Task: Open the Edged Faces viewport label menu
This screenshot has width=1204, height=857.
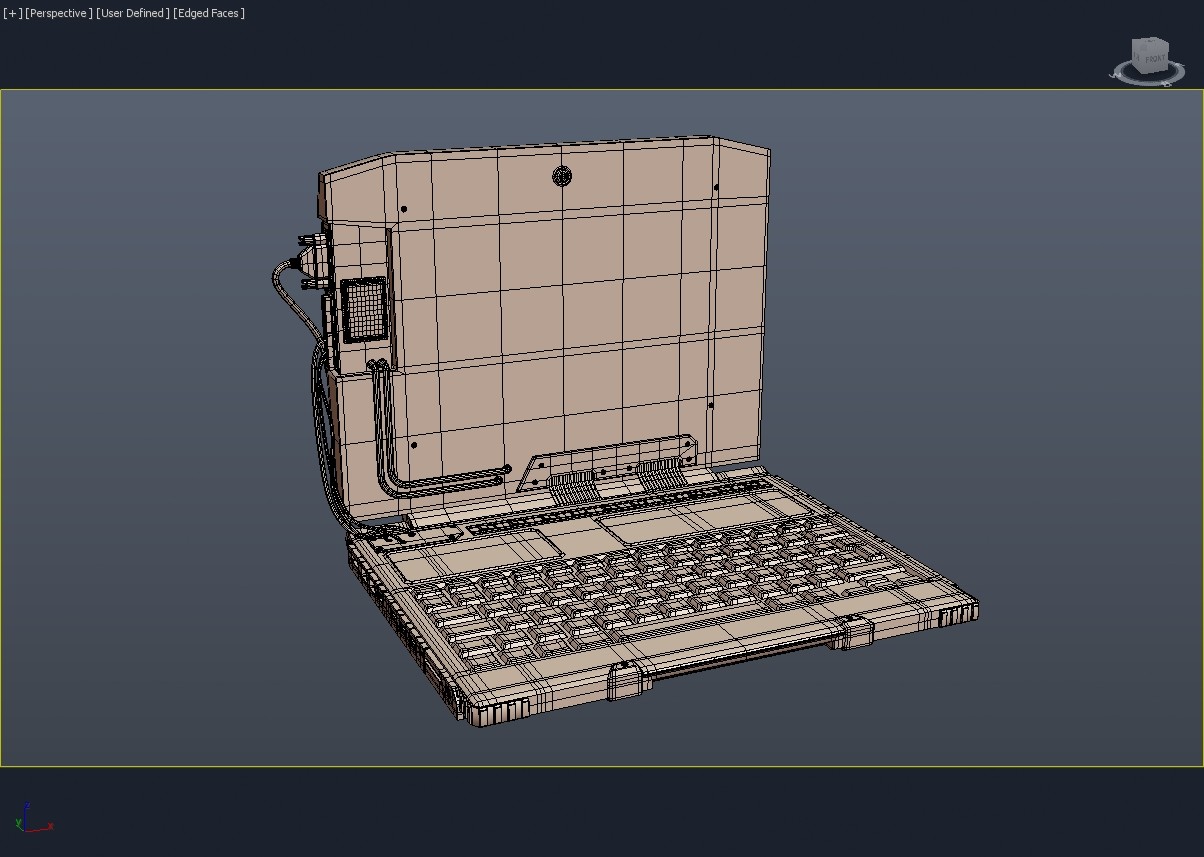Action: [x=207, y=13]
